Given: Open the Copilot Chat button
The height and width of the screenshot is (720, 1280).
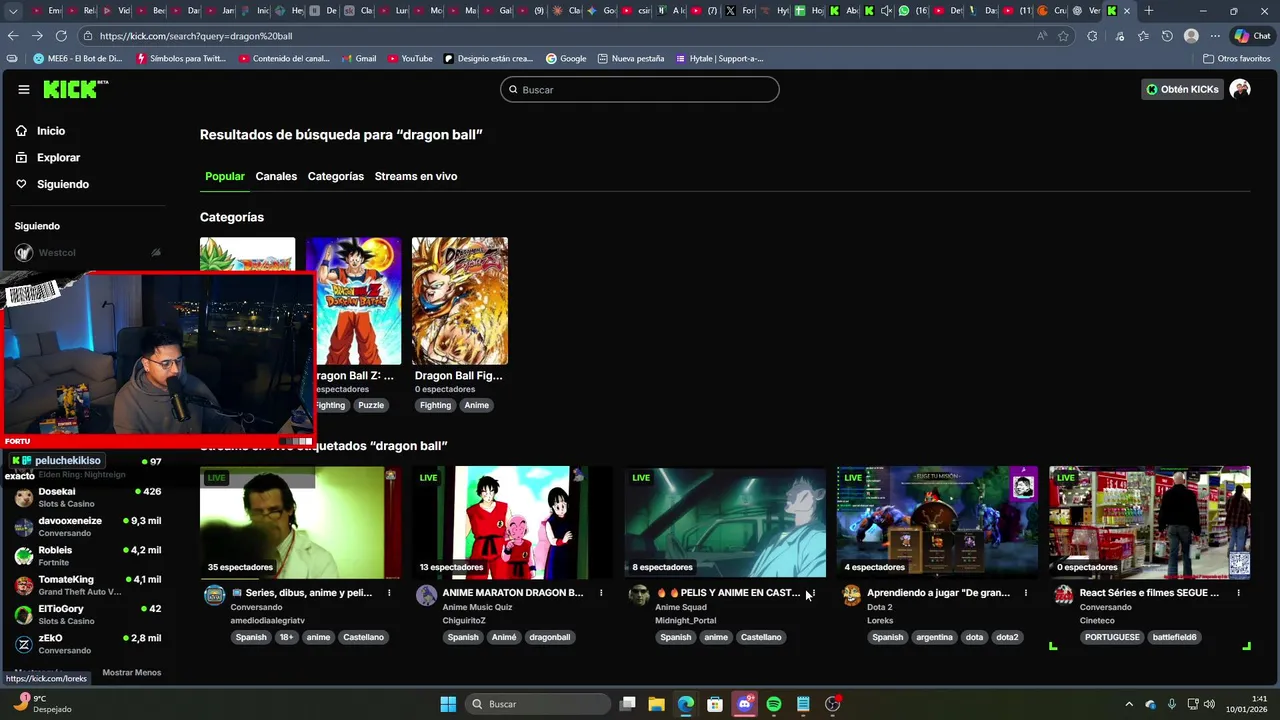Looking at the screenshot, I should pyautogui.click(x=1254, y=36).
